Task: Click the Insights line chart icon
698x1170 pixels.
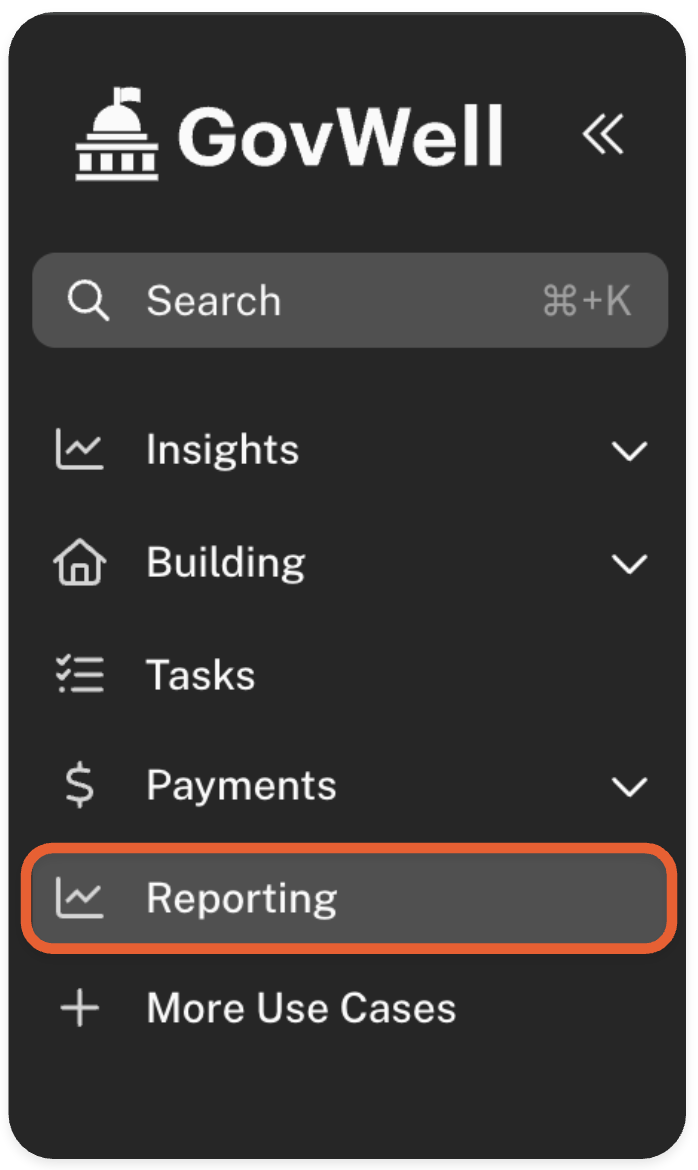Action: tap(79, 450)
